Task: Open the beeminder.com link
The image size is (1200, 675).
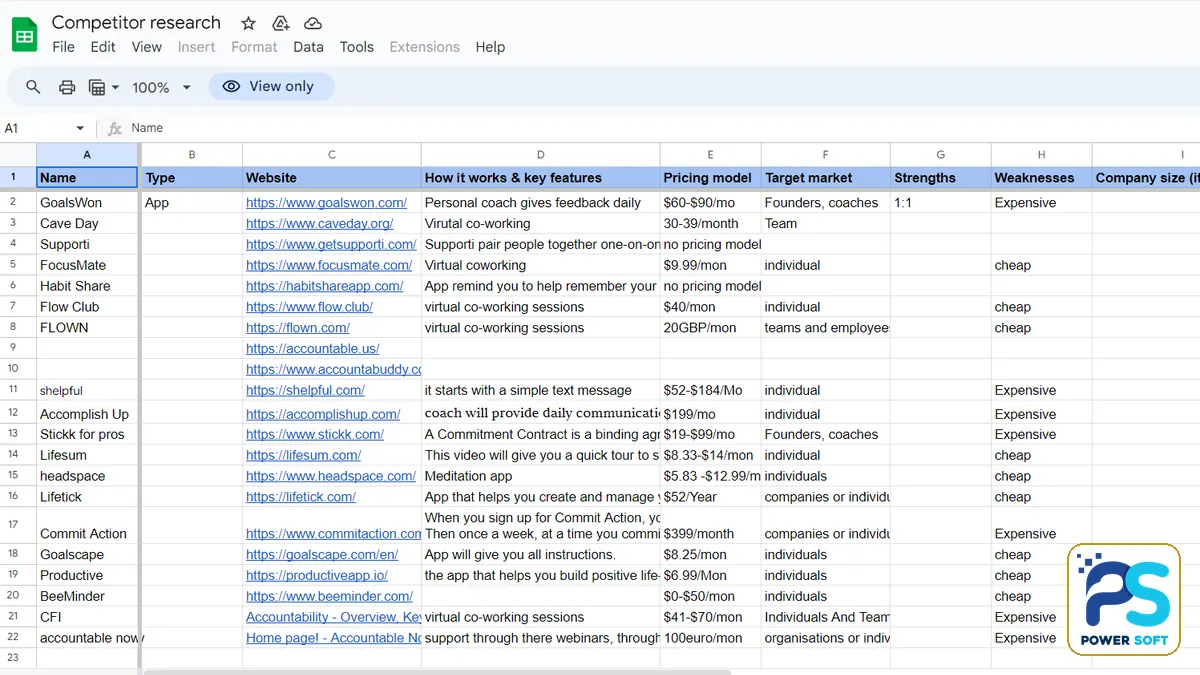Action: [328, 596]
